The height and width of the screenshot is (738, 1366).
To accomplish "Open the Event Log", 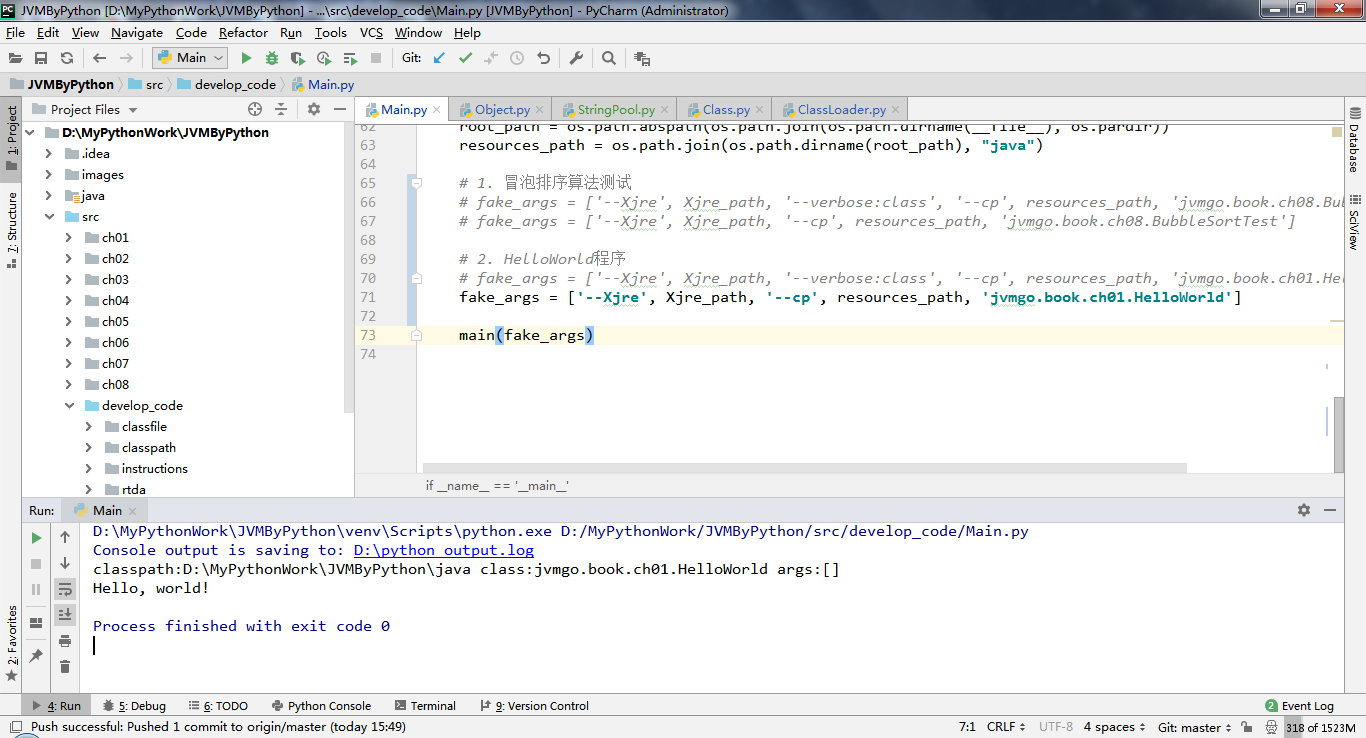I will (x=1300, y=706).
